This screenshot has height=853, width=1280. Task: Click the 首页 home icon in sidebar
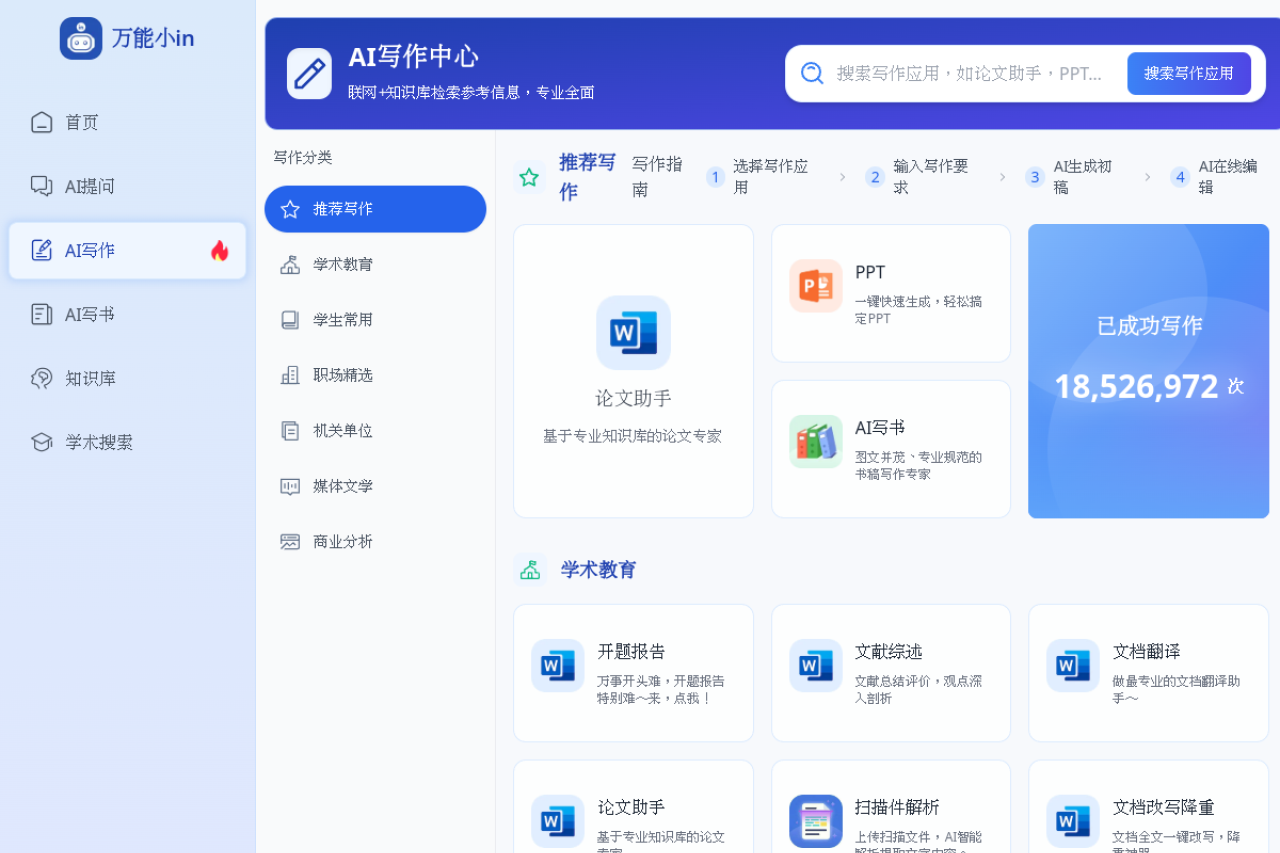point(41,122)
